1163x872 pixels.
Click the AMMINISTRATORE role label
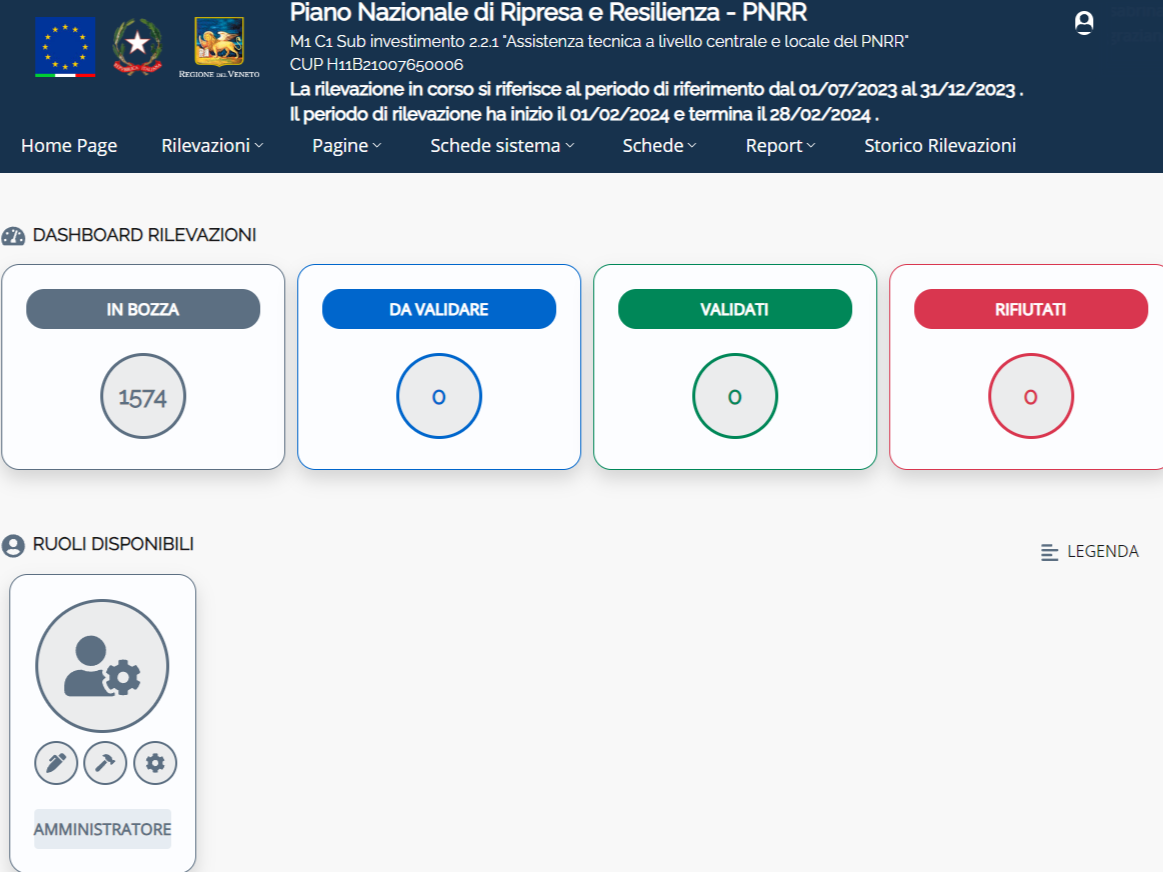(102, 829)
